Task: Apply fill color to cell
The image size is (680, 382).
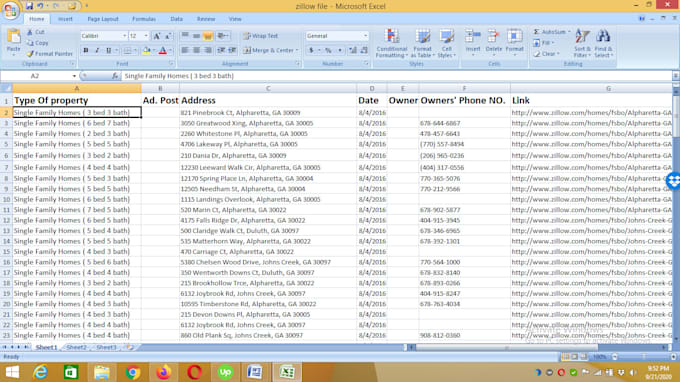Action: 147,51
